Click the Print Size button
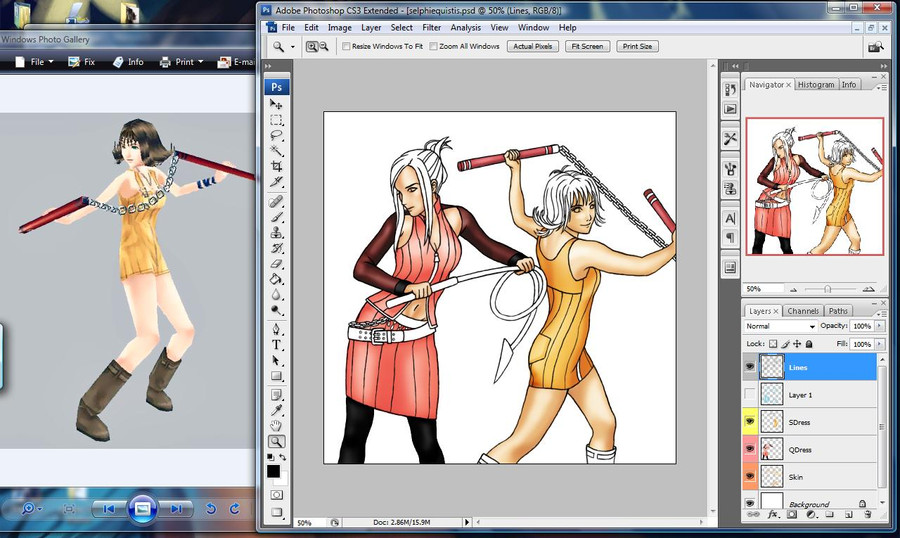 coord(637,47)
